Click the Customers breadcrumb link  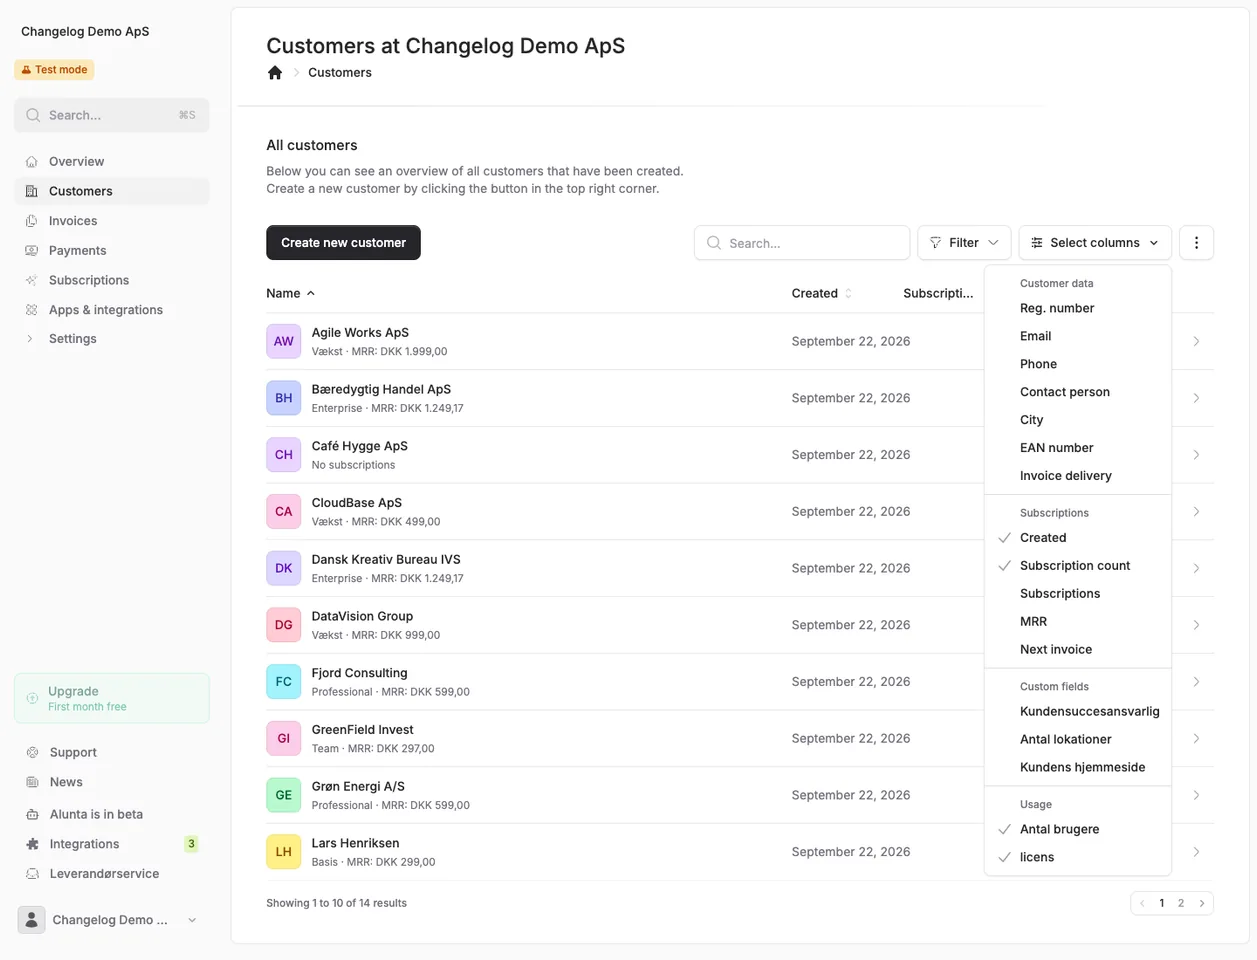pos(340,72)
